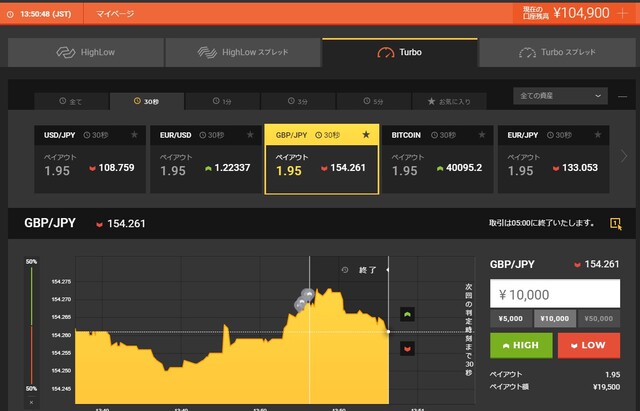Click the clock icon before 終了 label
640x411 pixels.
click(345, 270)
